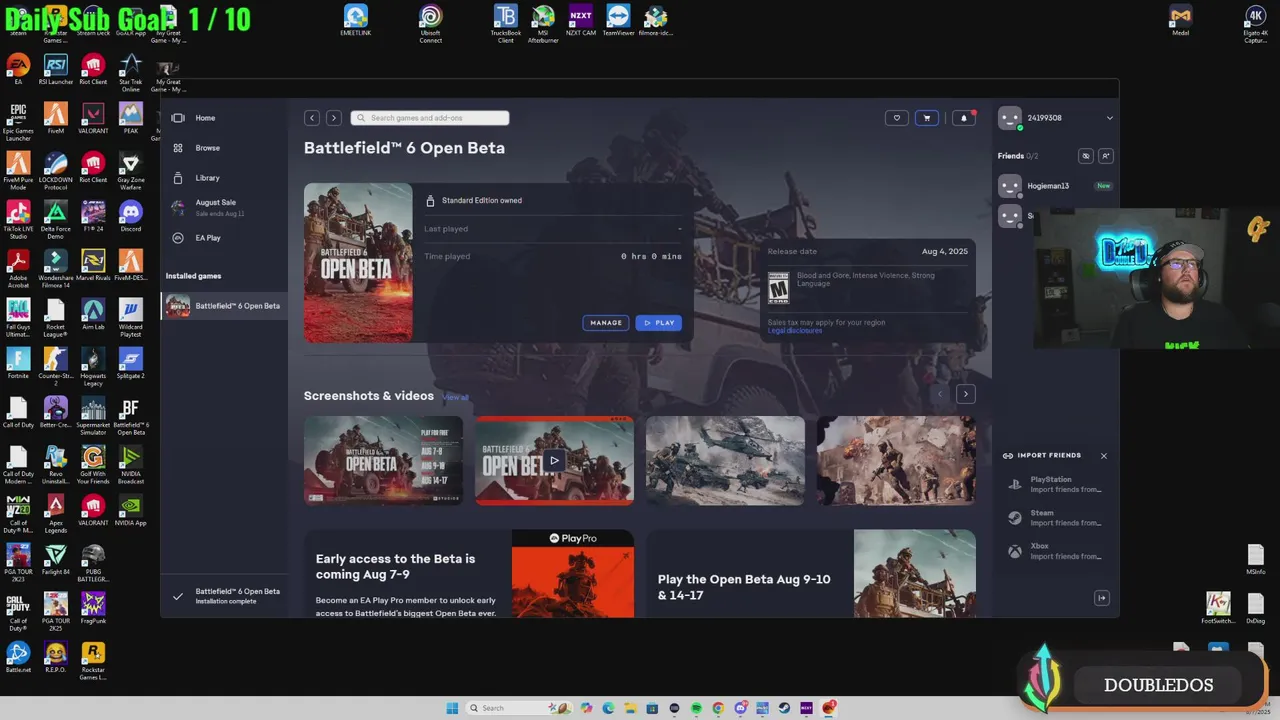
Task: Select Battlefield 6 Open Beta under Installed games
Action: pyautogui.click(x=224, y=306)
